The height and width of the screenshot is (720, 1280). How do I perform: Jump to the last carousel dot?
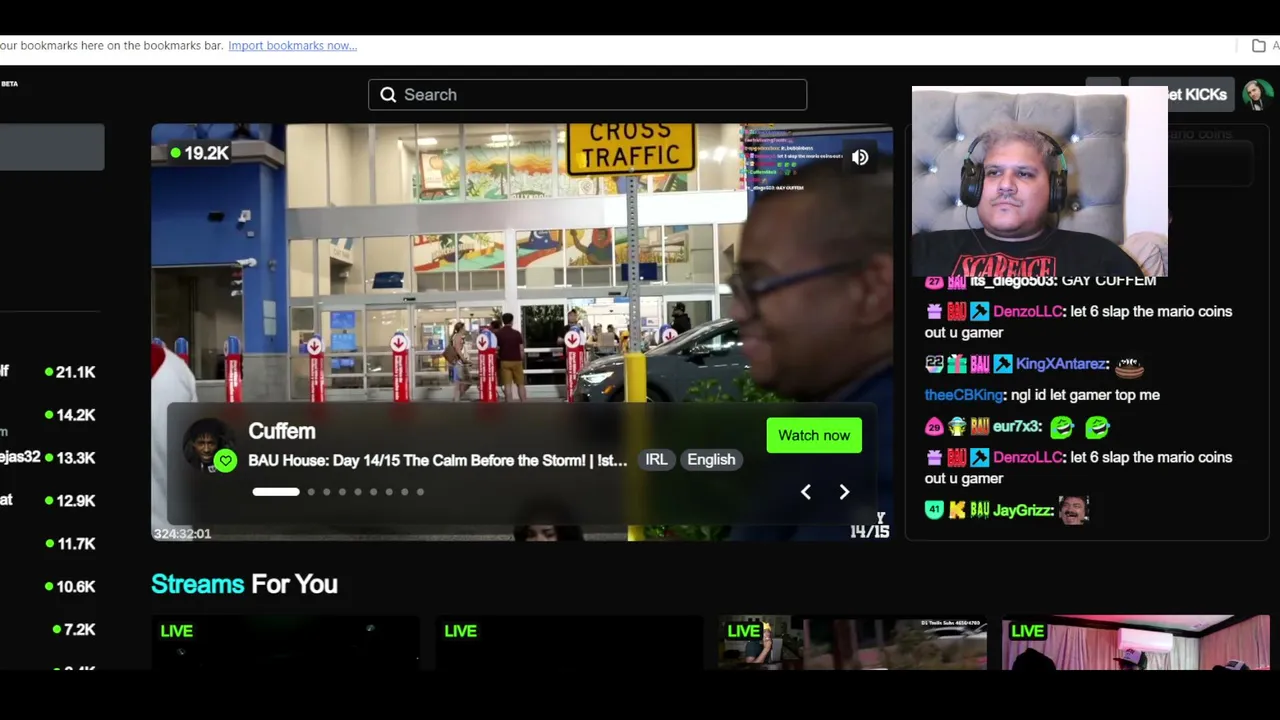click(420, 492)
